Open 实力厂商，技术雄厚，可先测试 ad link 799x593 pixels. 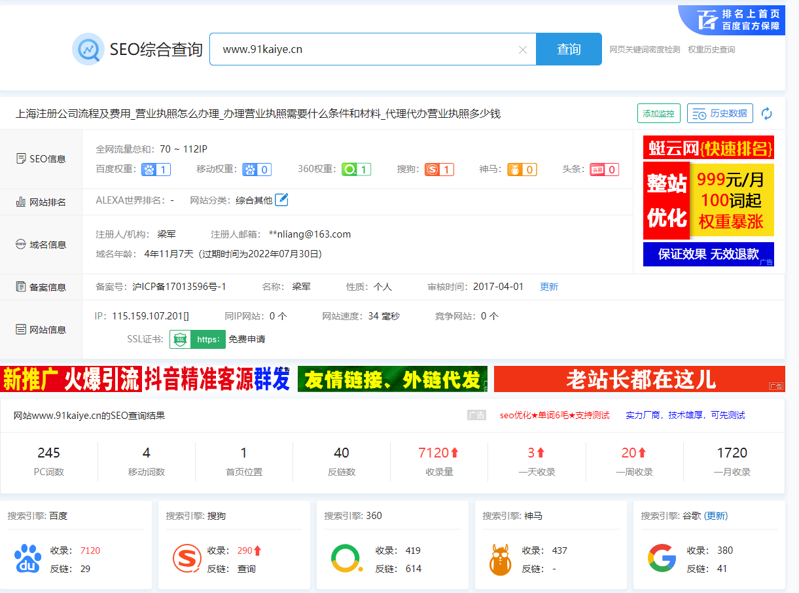click(x=685, y=415)
